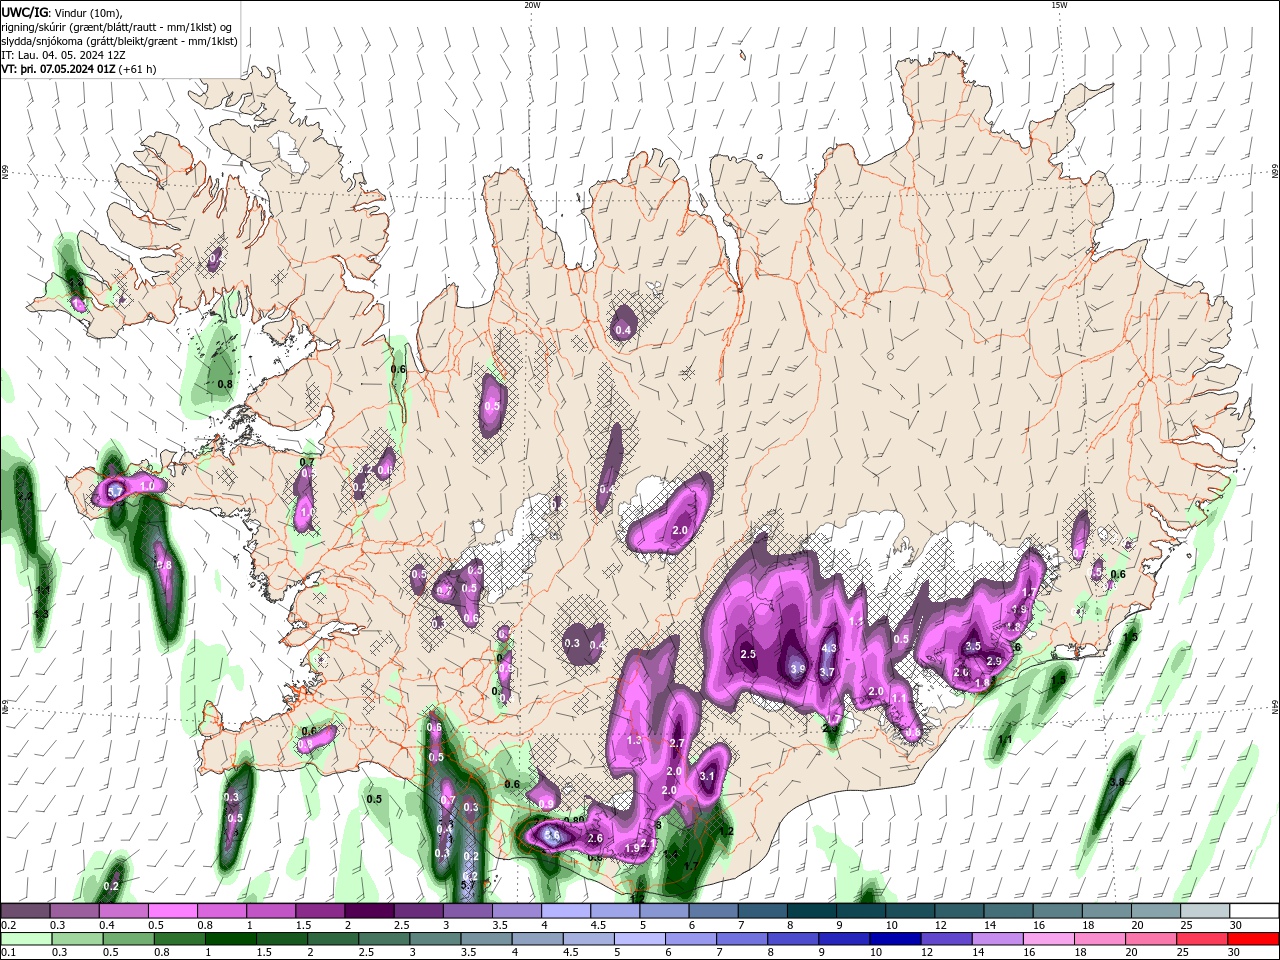Click the 3.9 snowfall value on the map
This screenshot has width=1280, height=960.
point(797,669)
